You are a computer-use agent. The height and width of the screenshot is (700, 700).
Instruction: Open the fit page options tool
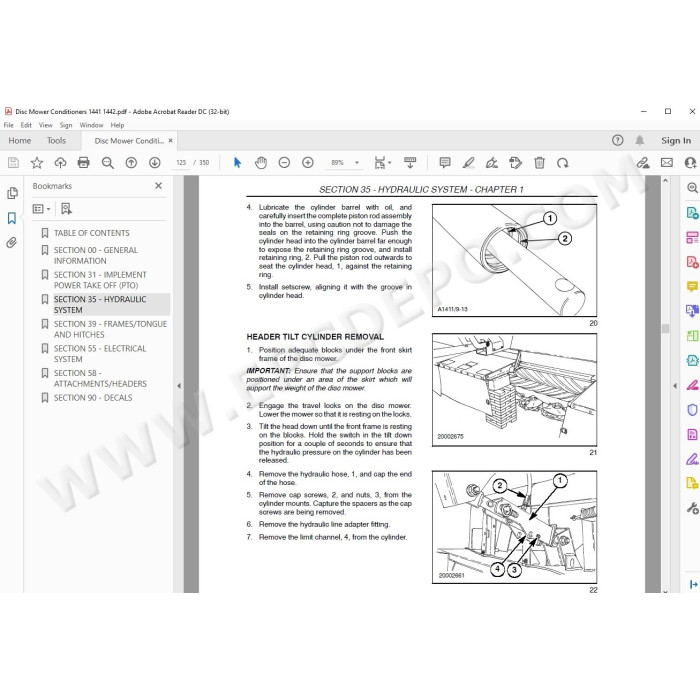click(x=382, y=162)
